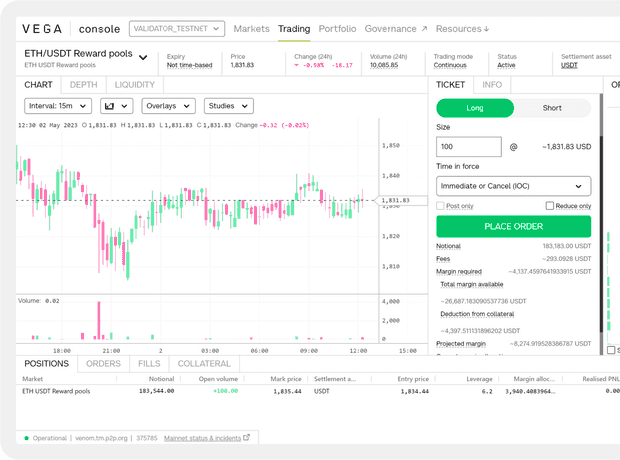Viewport: 620px width, 460px height.
Task: Click the Open volume +100.00 cell
Action: point(225,391)
